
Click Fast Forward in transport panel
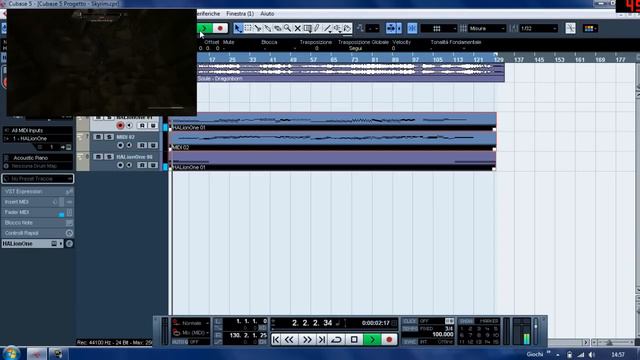(307, 340)
